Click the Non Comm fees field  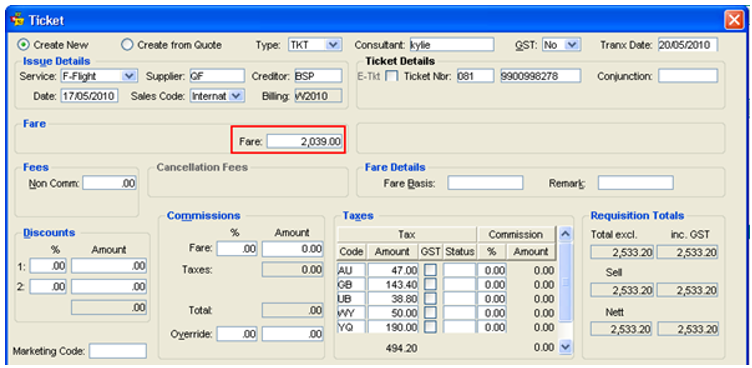(109, 183)
